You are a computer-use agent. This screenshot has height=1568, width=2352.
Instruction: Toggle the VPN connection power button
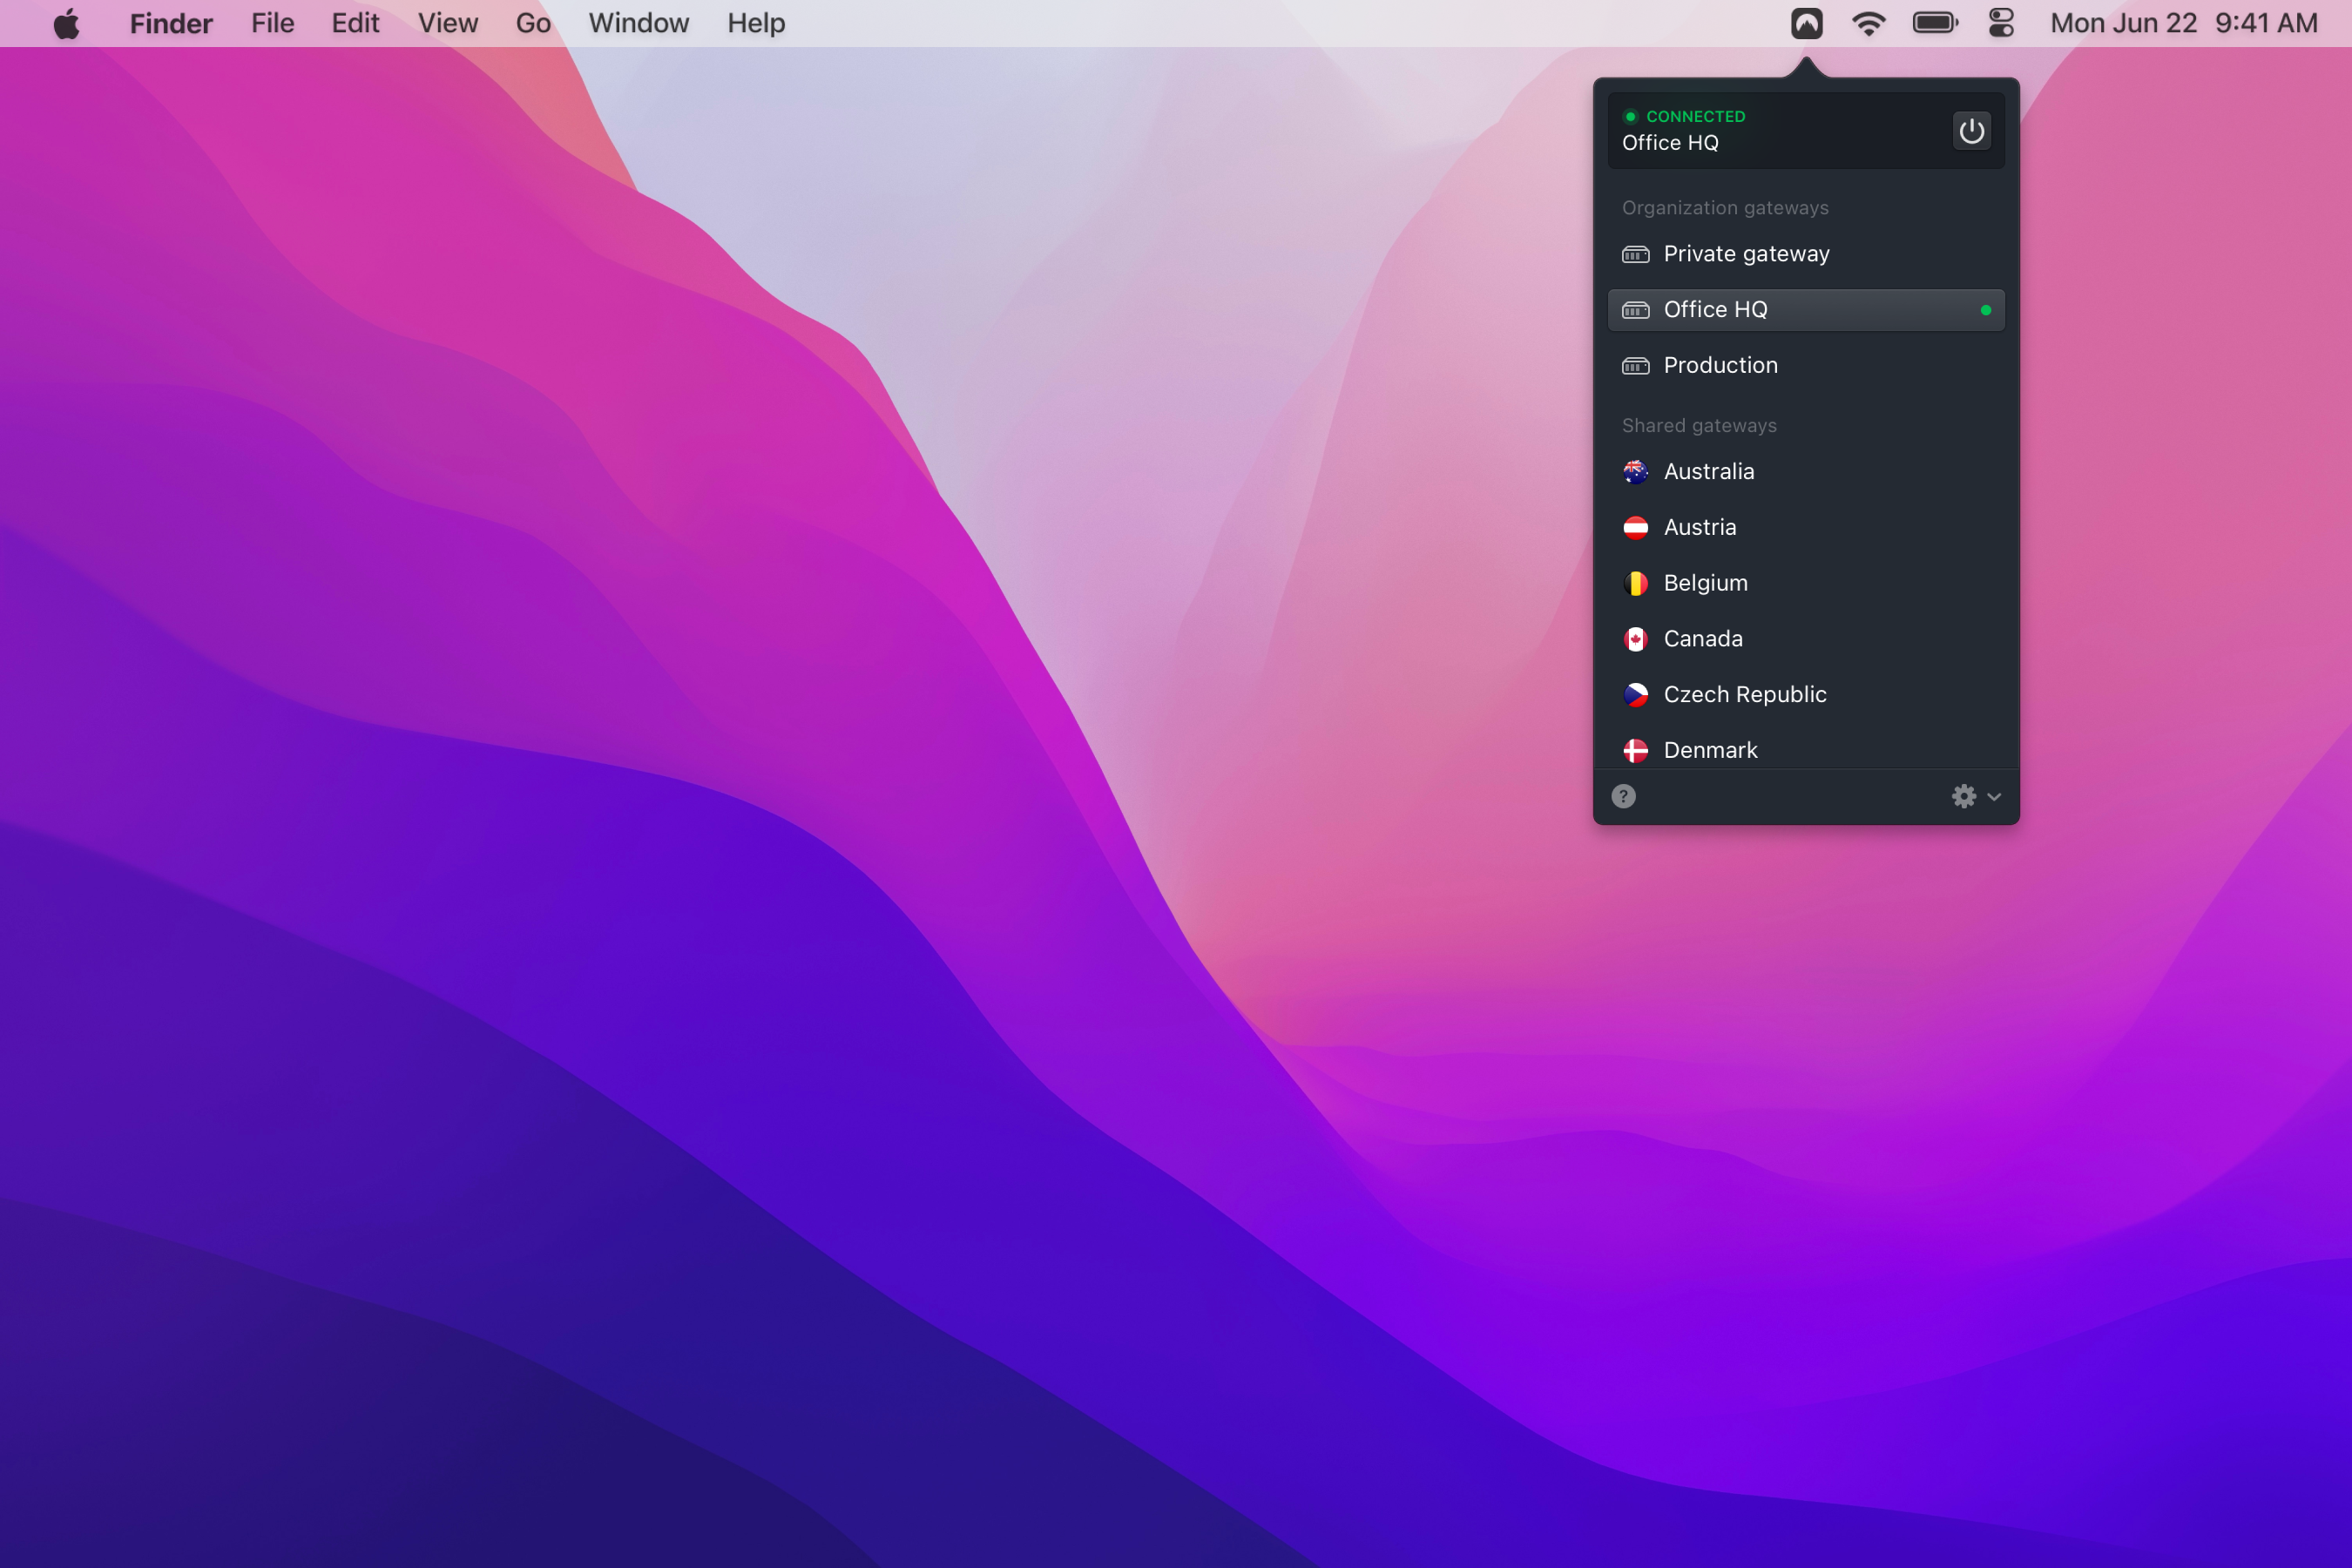[x=1971, y=131]
